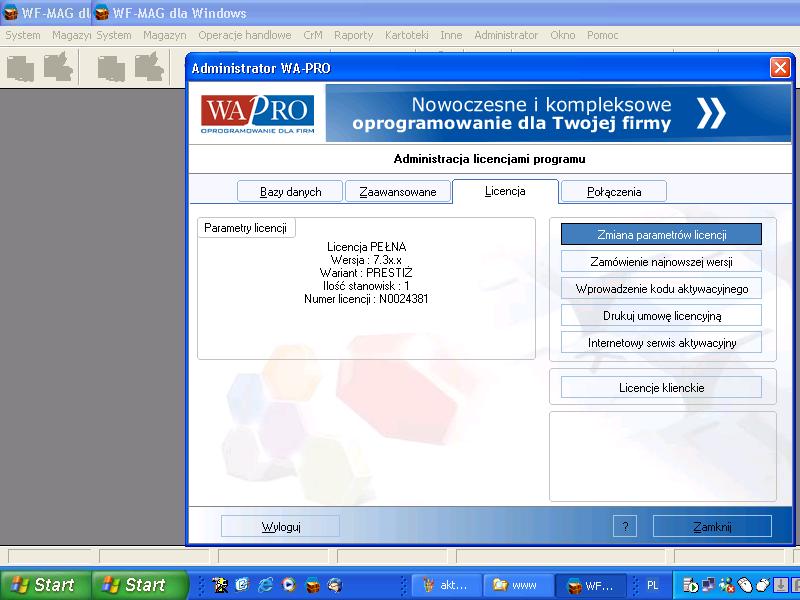Viewport: 800px width, 600px height.
Task: Open Internet Explorer from quick launch
Action: pos(265,585)
